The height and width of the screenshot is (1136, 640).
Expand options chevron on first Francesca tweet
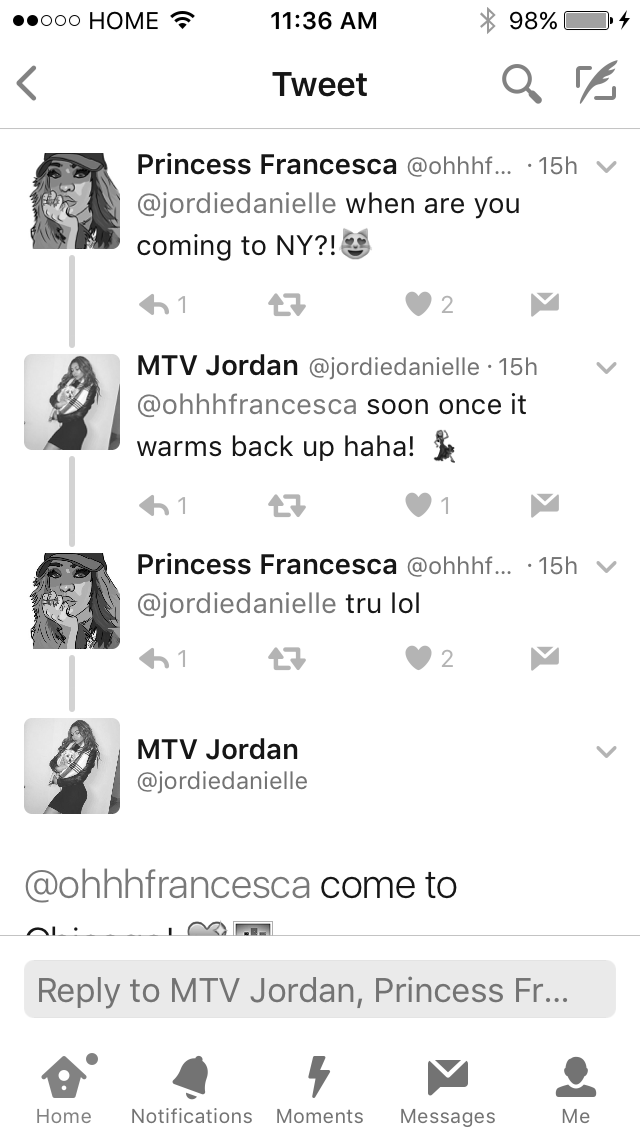(x=607, y=167)
